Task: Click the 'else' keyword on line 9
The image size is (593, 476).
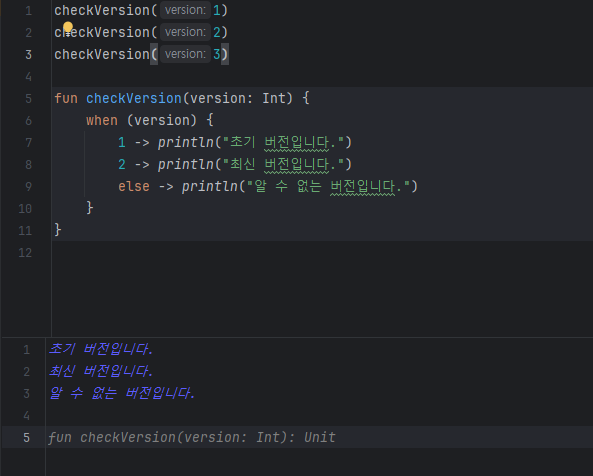Action: [x=134, y=186]
